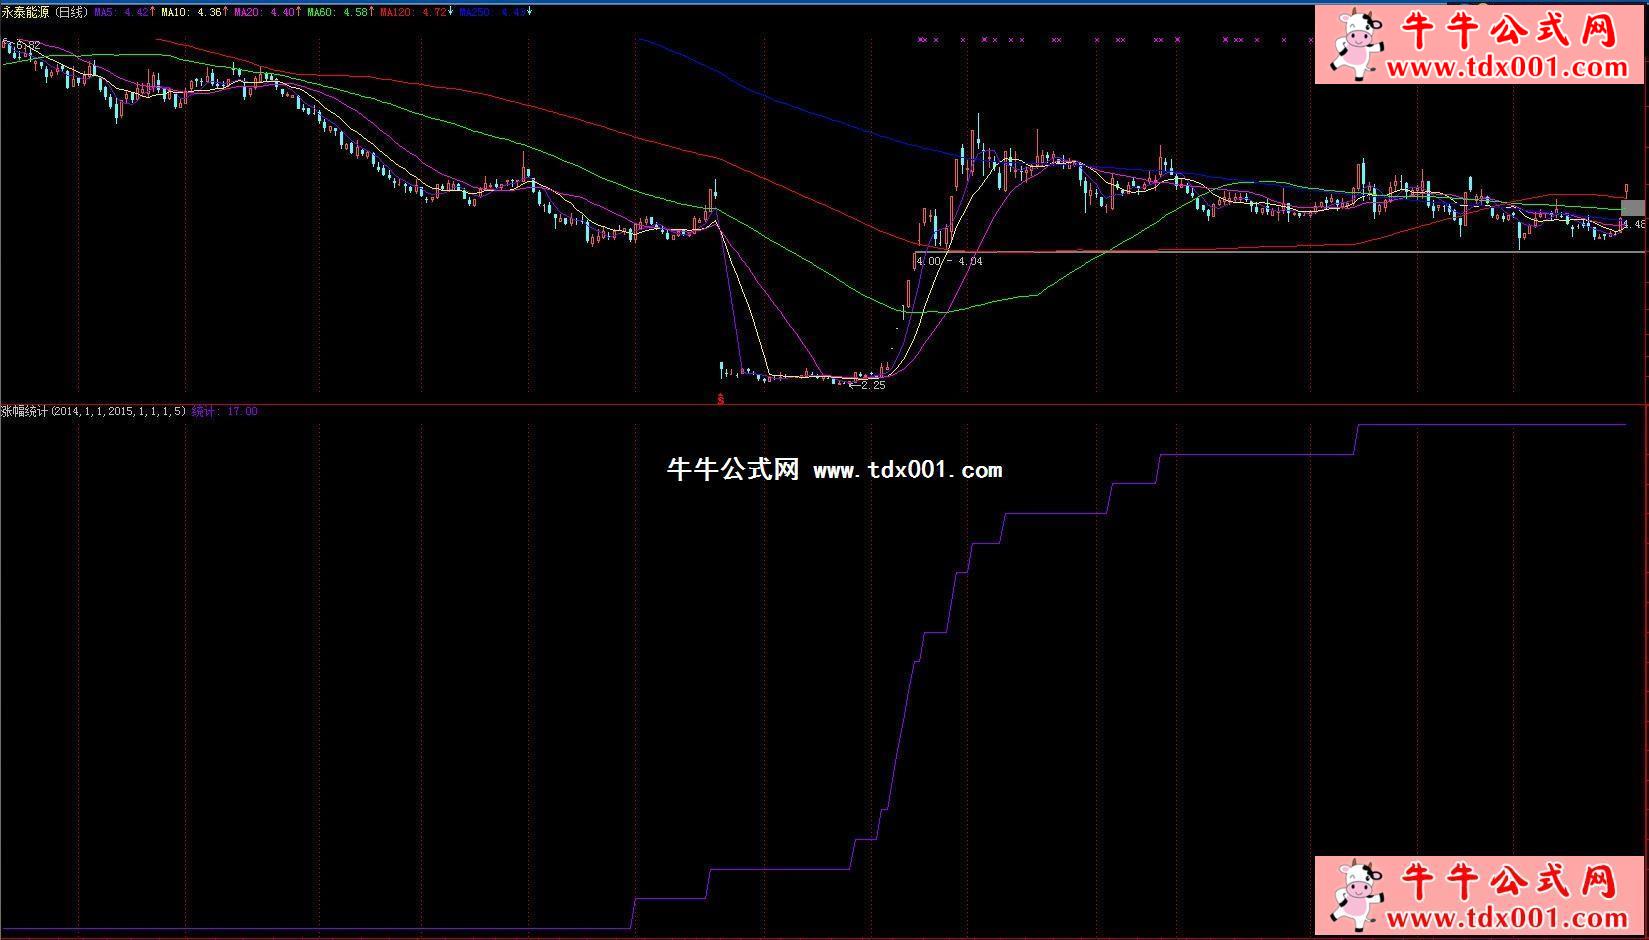Select the MA10 legend value 4.36
Screen dimensions: 1649x940
pos(210,12)
